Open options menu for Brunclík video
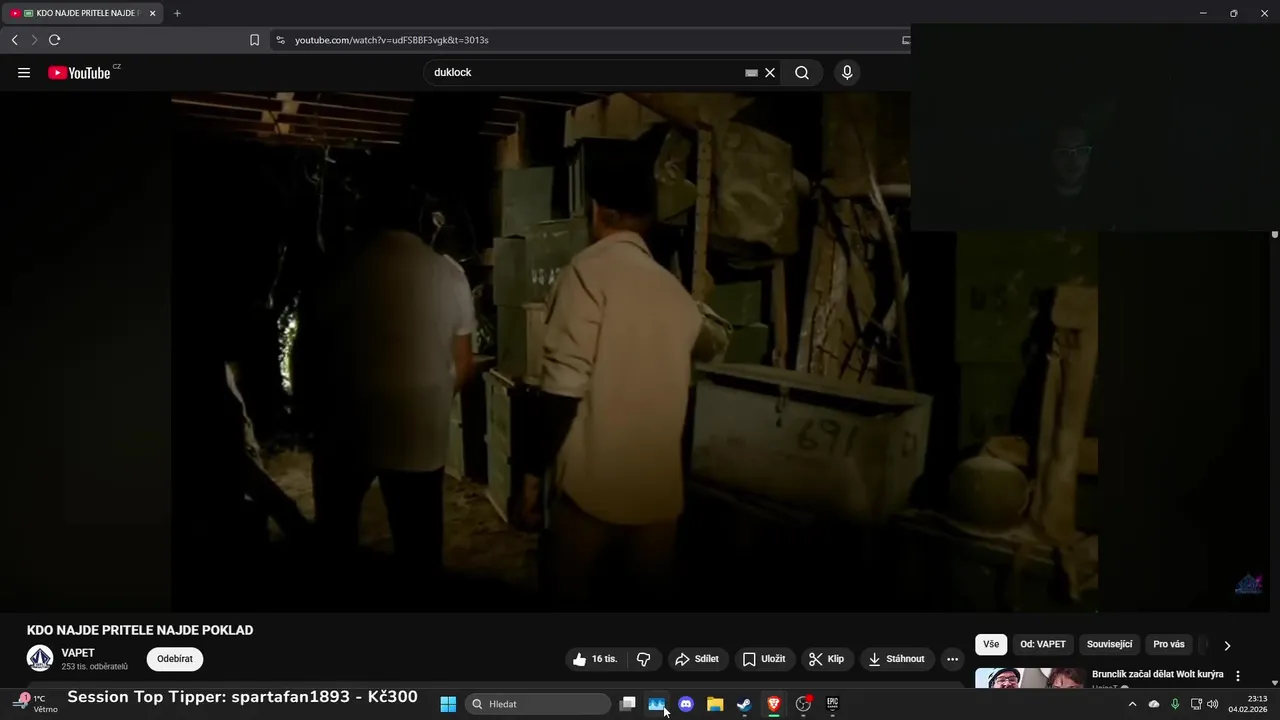1280x720 pixels. coord(1238,676)
